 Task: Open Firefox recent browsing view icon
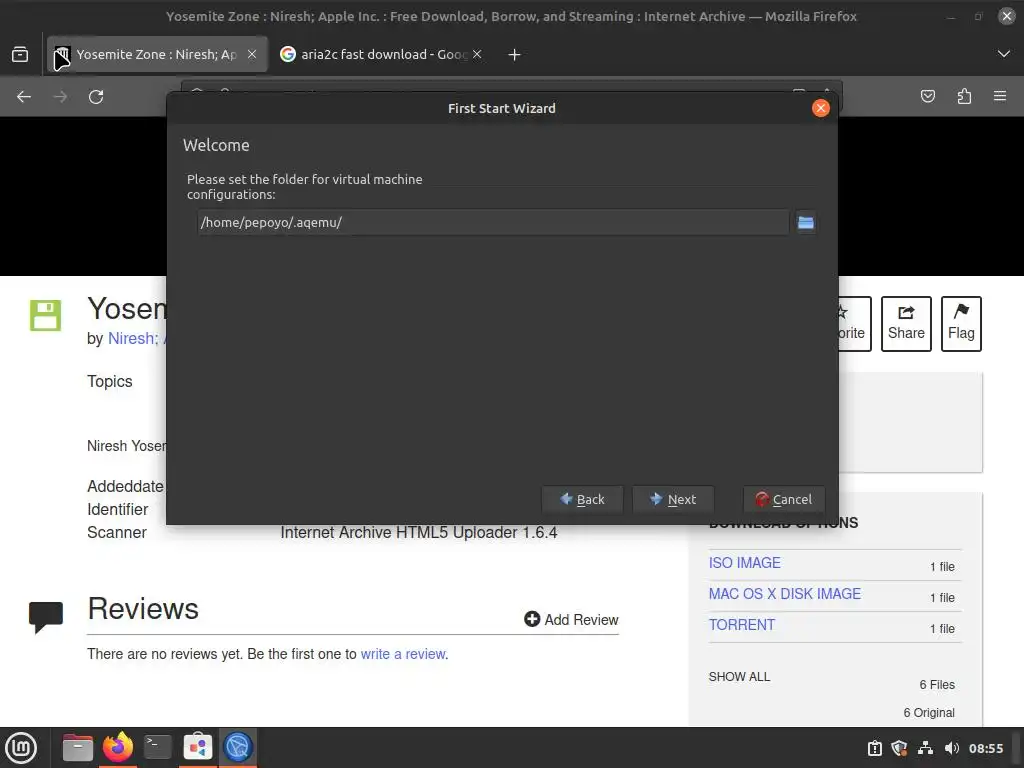click(20, 55)
